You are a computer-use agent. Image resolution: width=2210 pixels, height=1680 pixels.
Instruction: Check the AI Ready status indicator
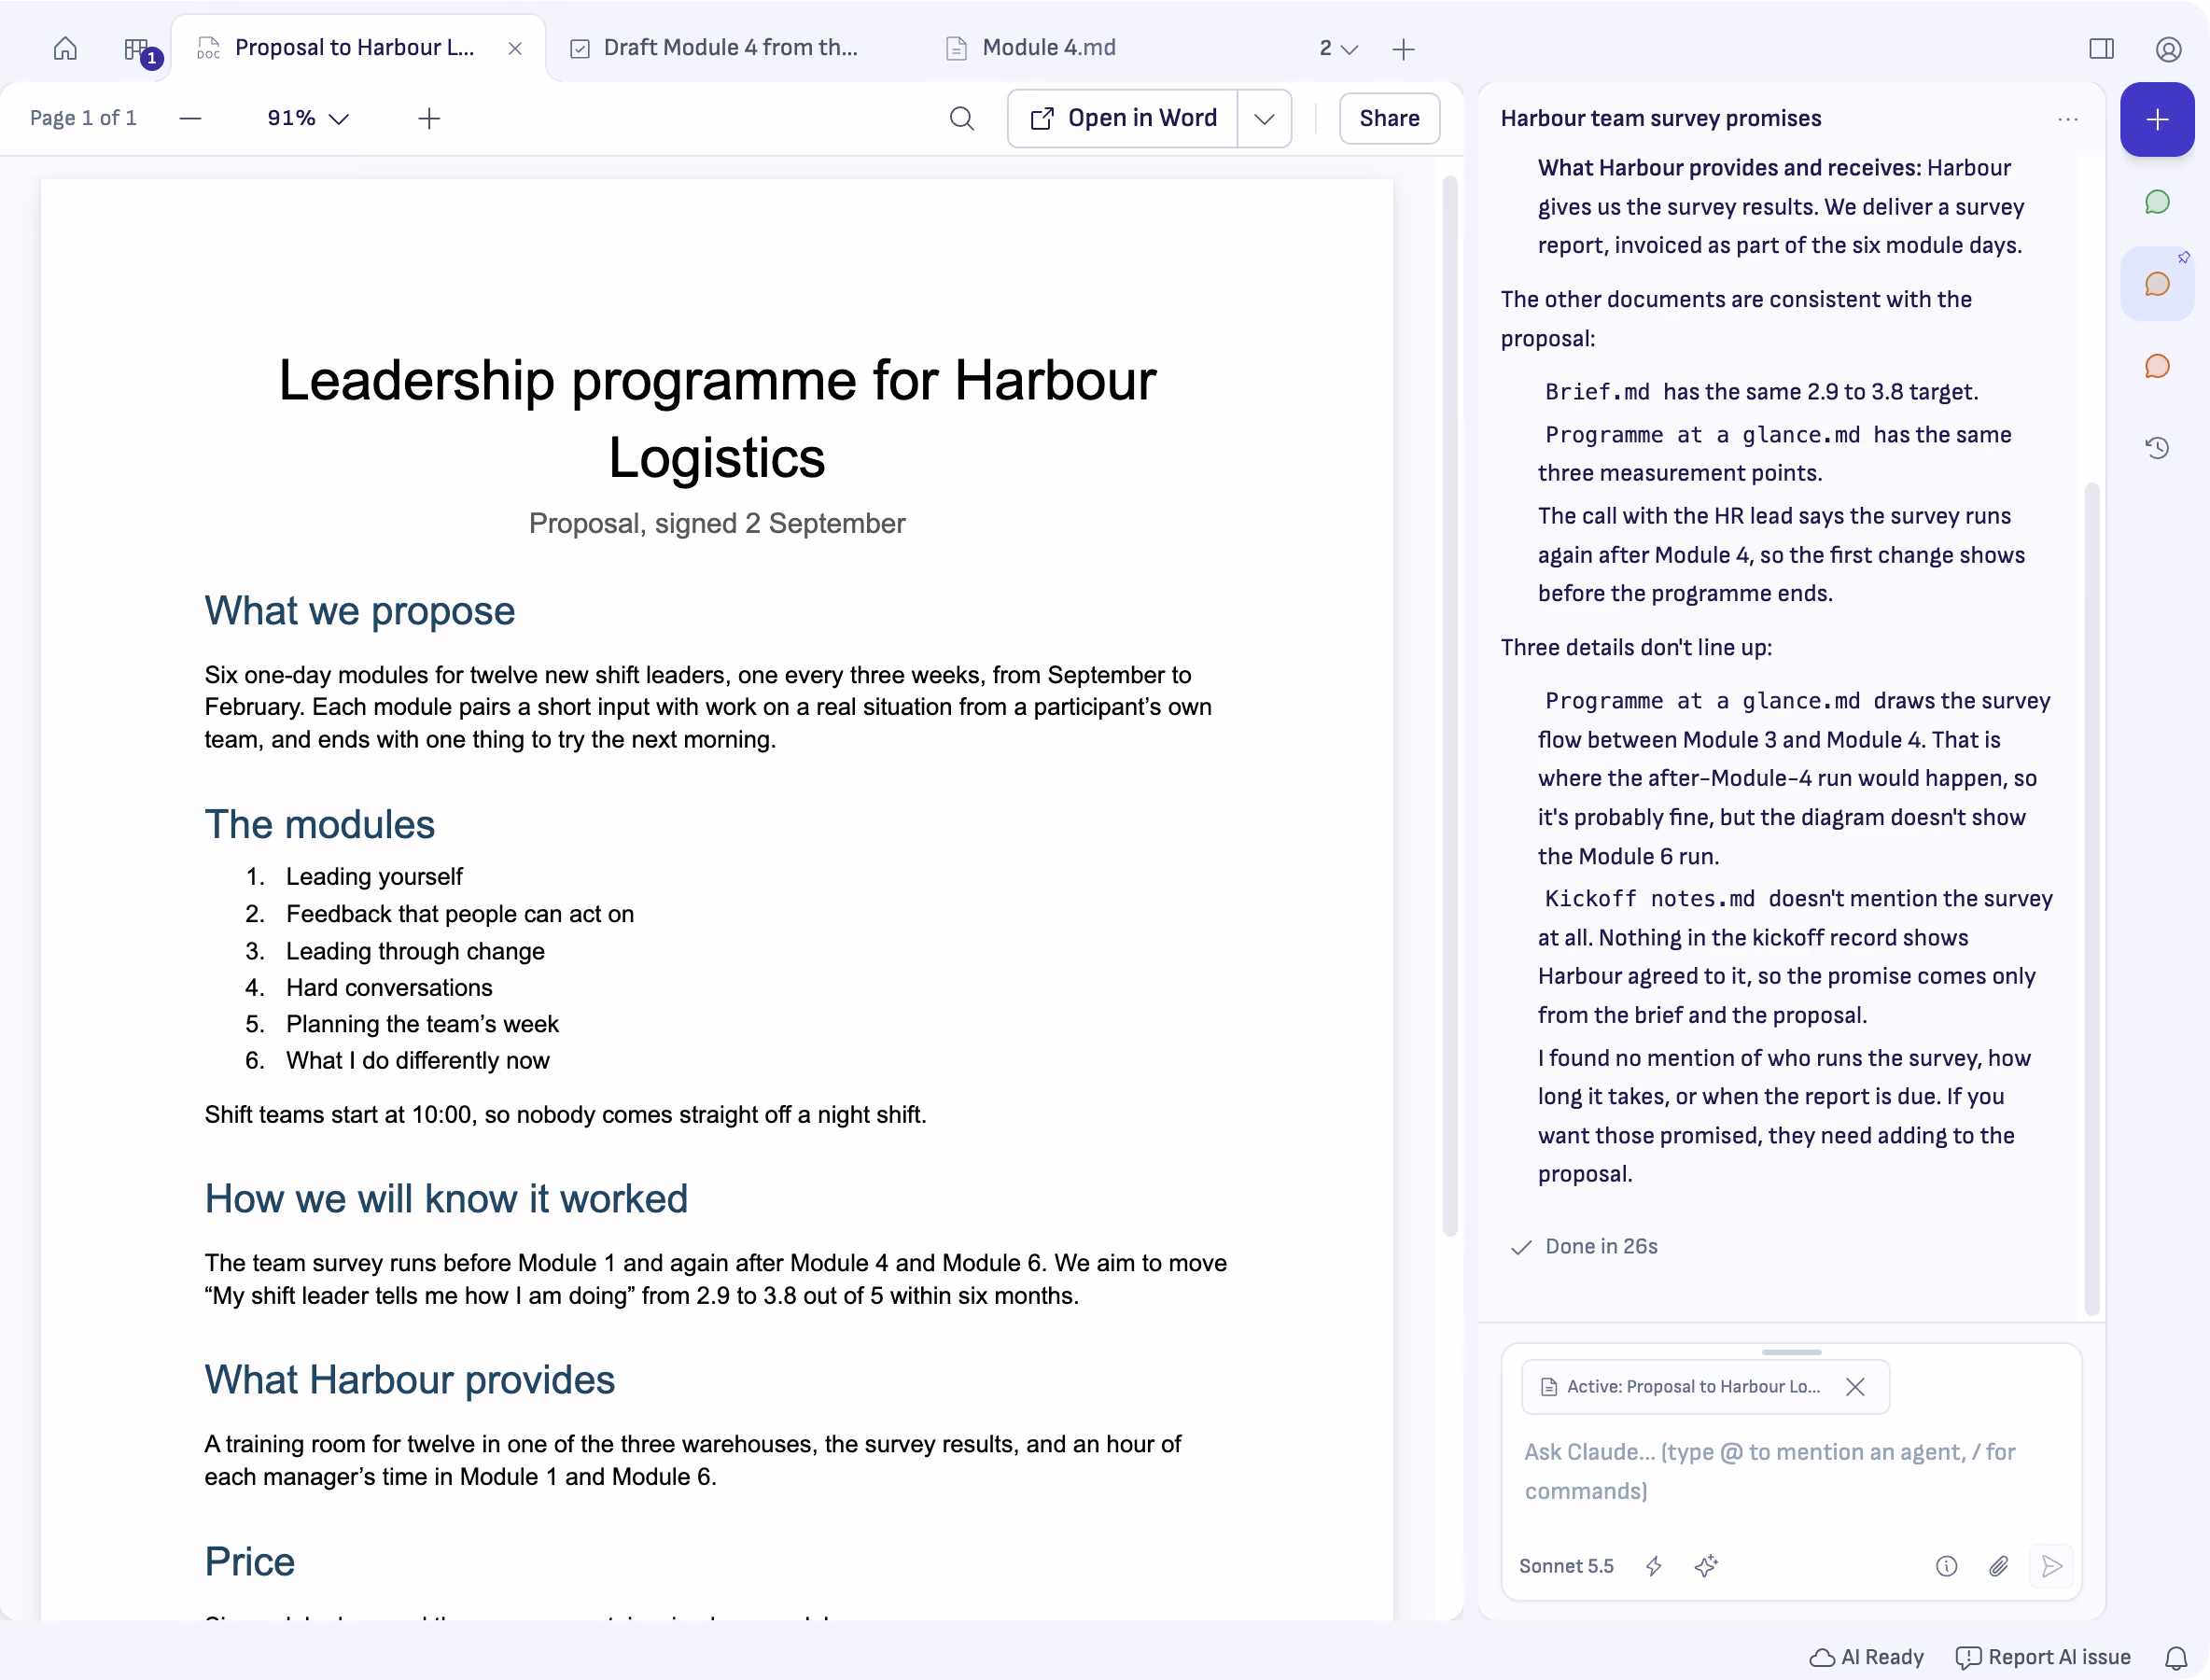(x=1867, y=1657)
